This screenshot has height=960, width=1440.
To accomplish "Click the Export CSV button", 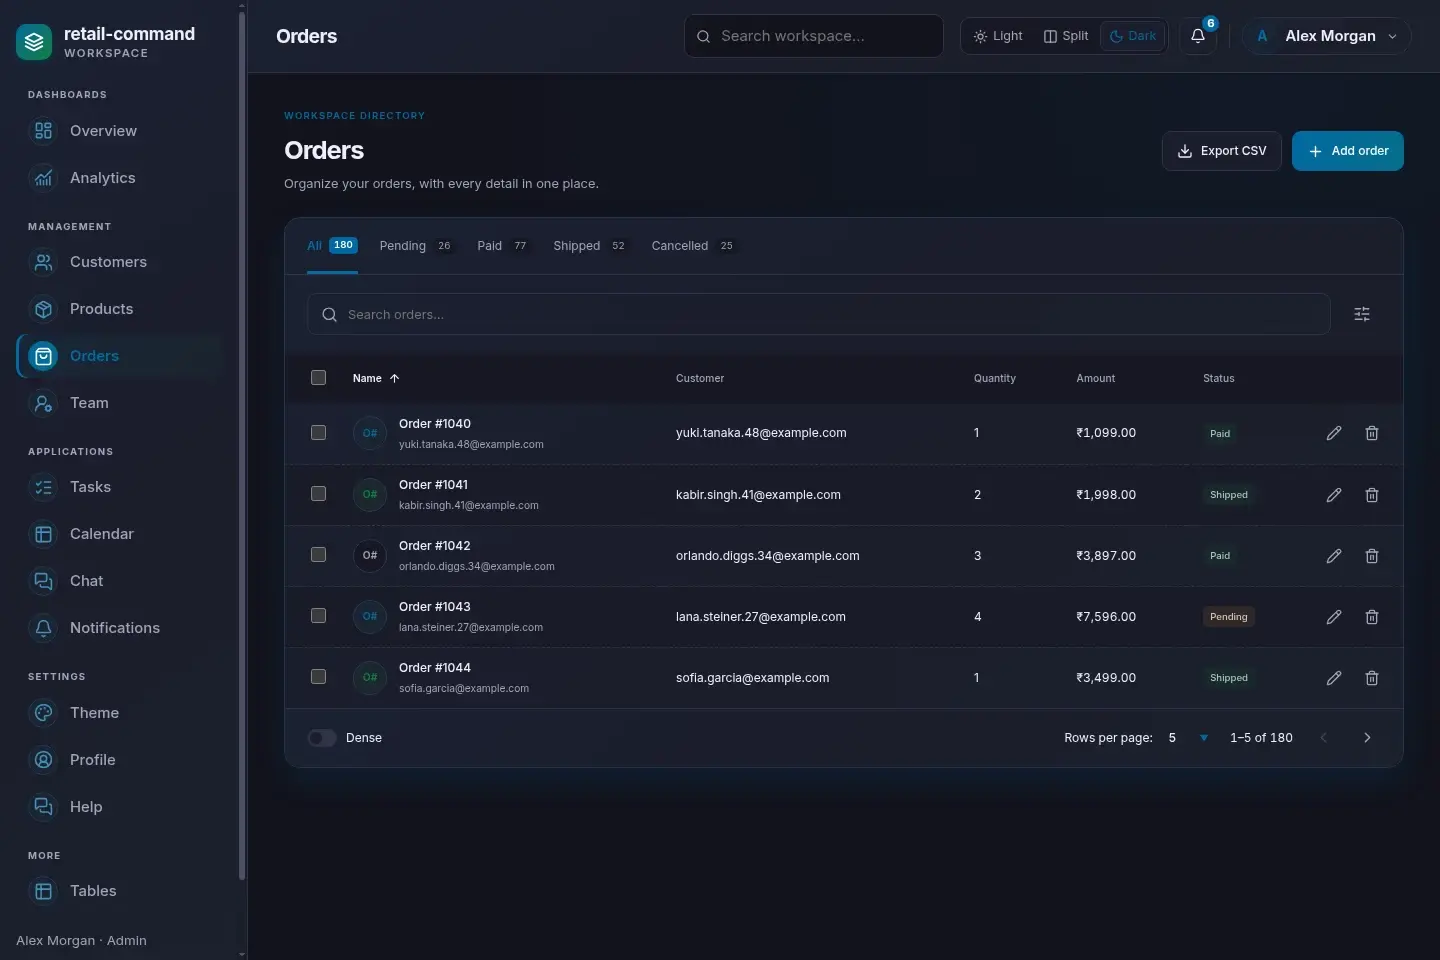I will tap(1222, 151).
